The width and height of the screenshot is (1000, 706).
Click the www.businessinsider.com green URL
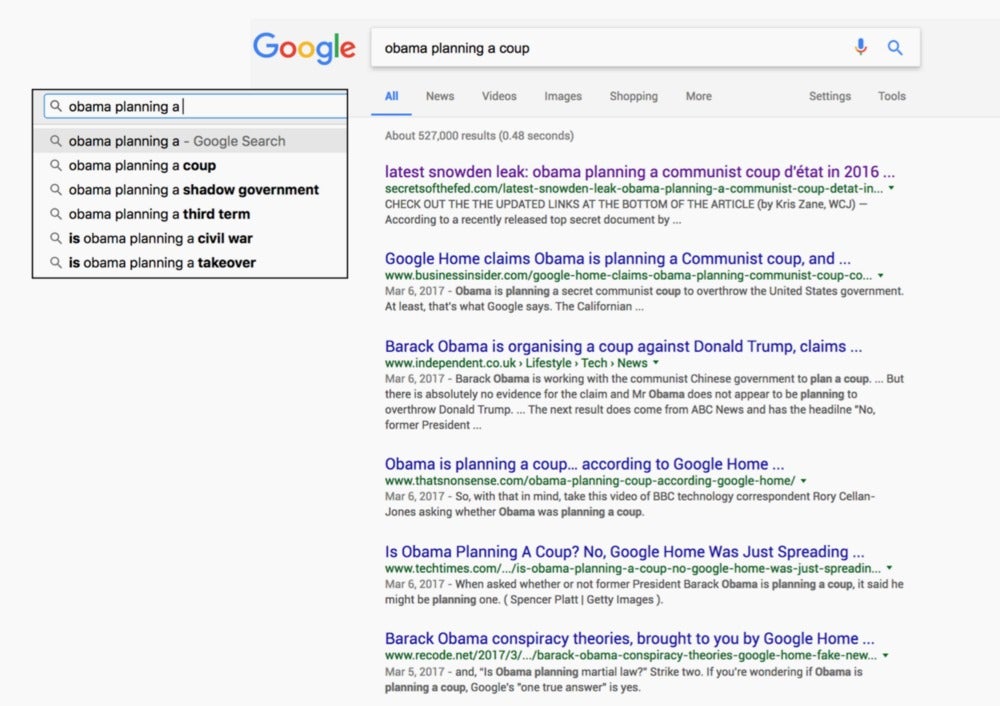click(x=628, y=276)
